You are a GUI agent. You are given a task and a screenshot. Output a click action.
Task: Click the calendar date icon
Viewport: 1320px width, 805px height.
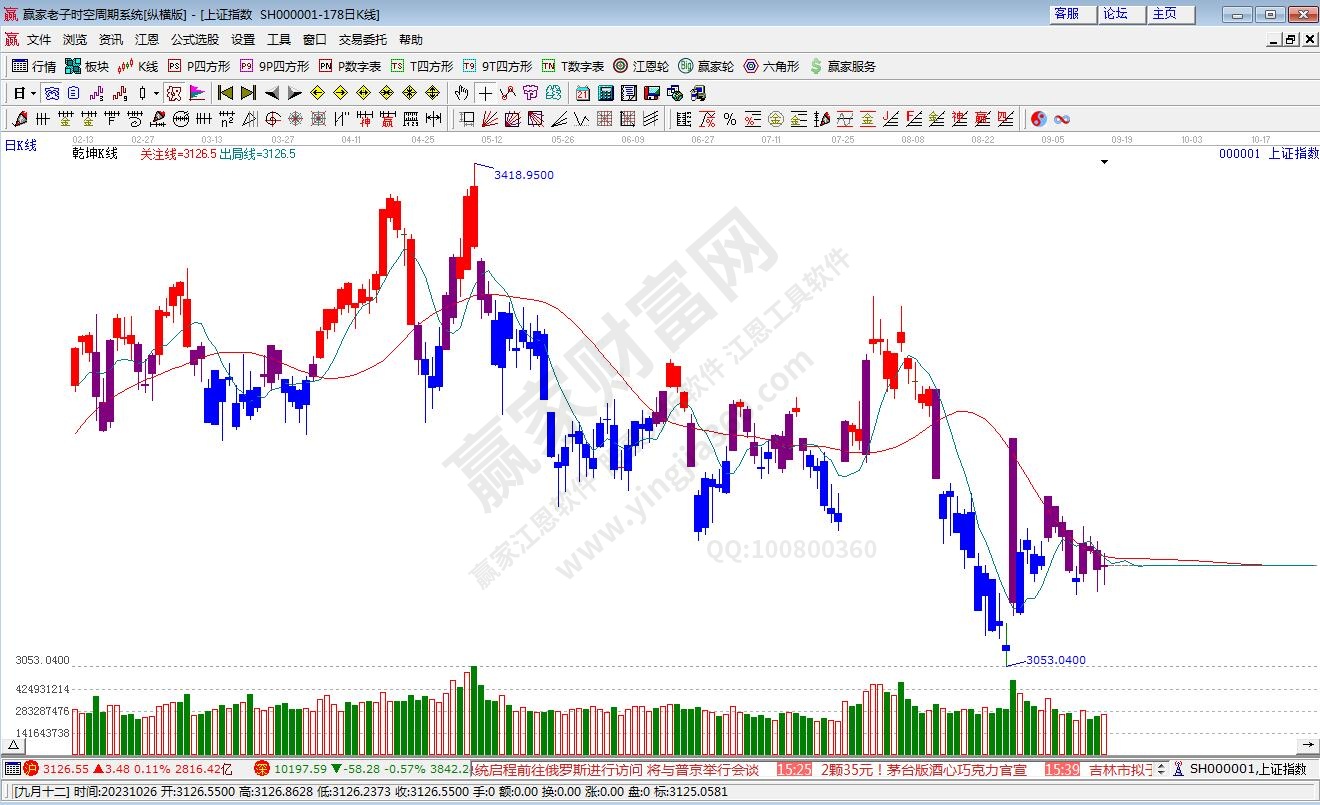[582, 93]
